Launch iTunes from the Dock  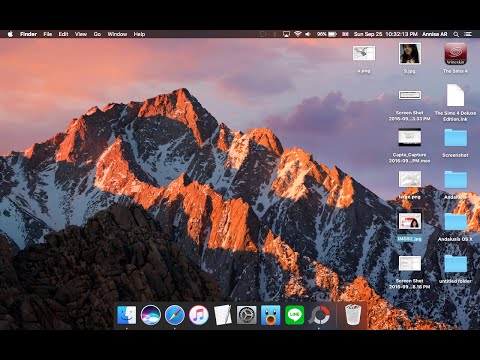pos(199,315)
